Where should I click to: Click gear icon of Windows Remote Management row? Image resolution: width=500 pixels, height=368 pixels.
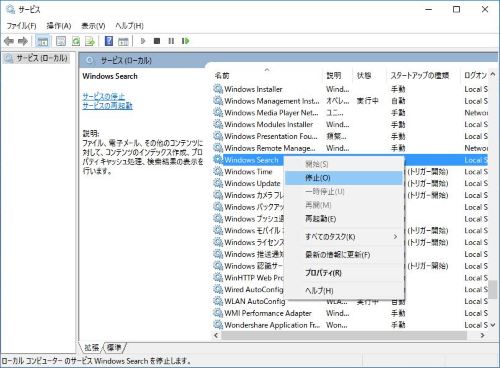point(218,148)
